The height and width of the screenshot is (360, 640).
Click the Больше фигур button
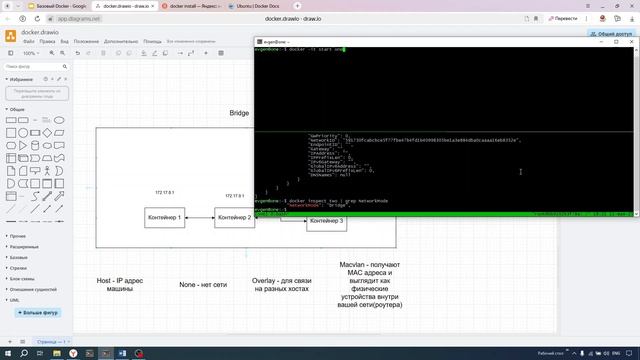pyautogui.click(x=38, y=313)
